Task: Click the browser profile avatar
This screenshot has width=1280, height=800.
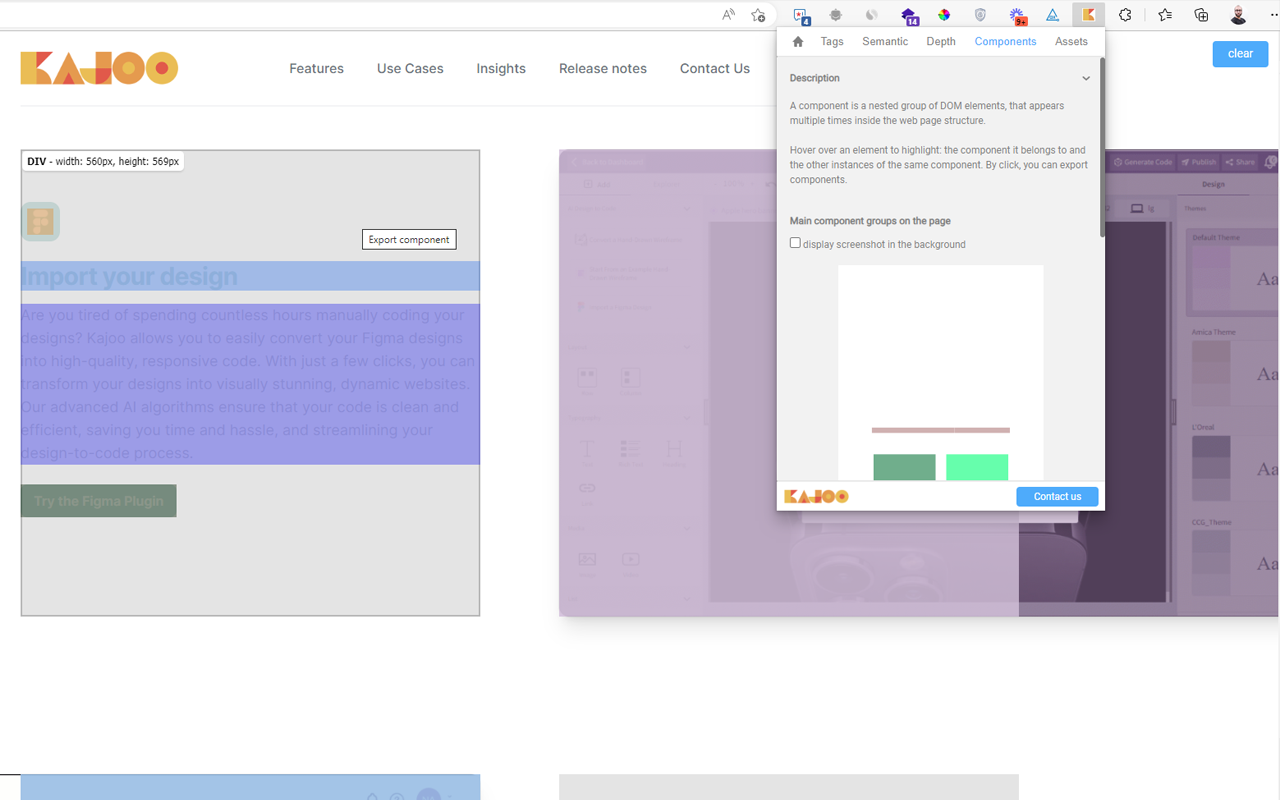Action: 1237,15
